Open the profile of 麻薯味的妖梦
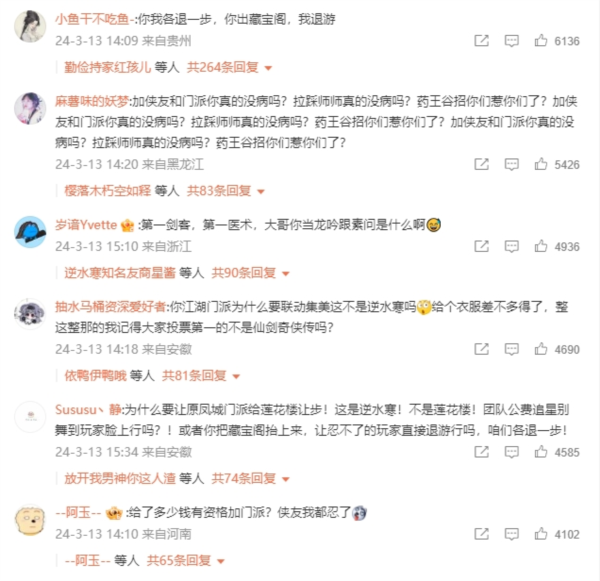Image resolution: width=600 pixels, height=581 pixels. click(x=92, y=101)
